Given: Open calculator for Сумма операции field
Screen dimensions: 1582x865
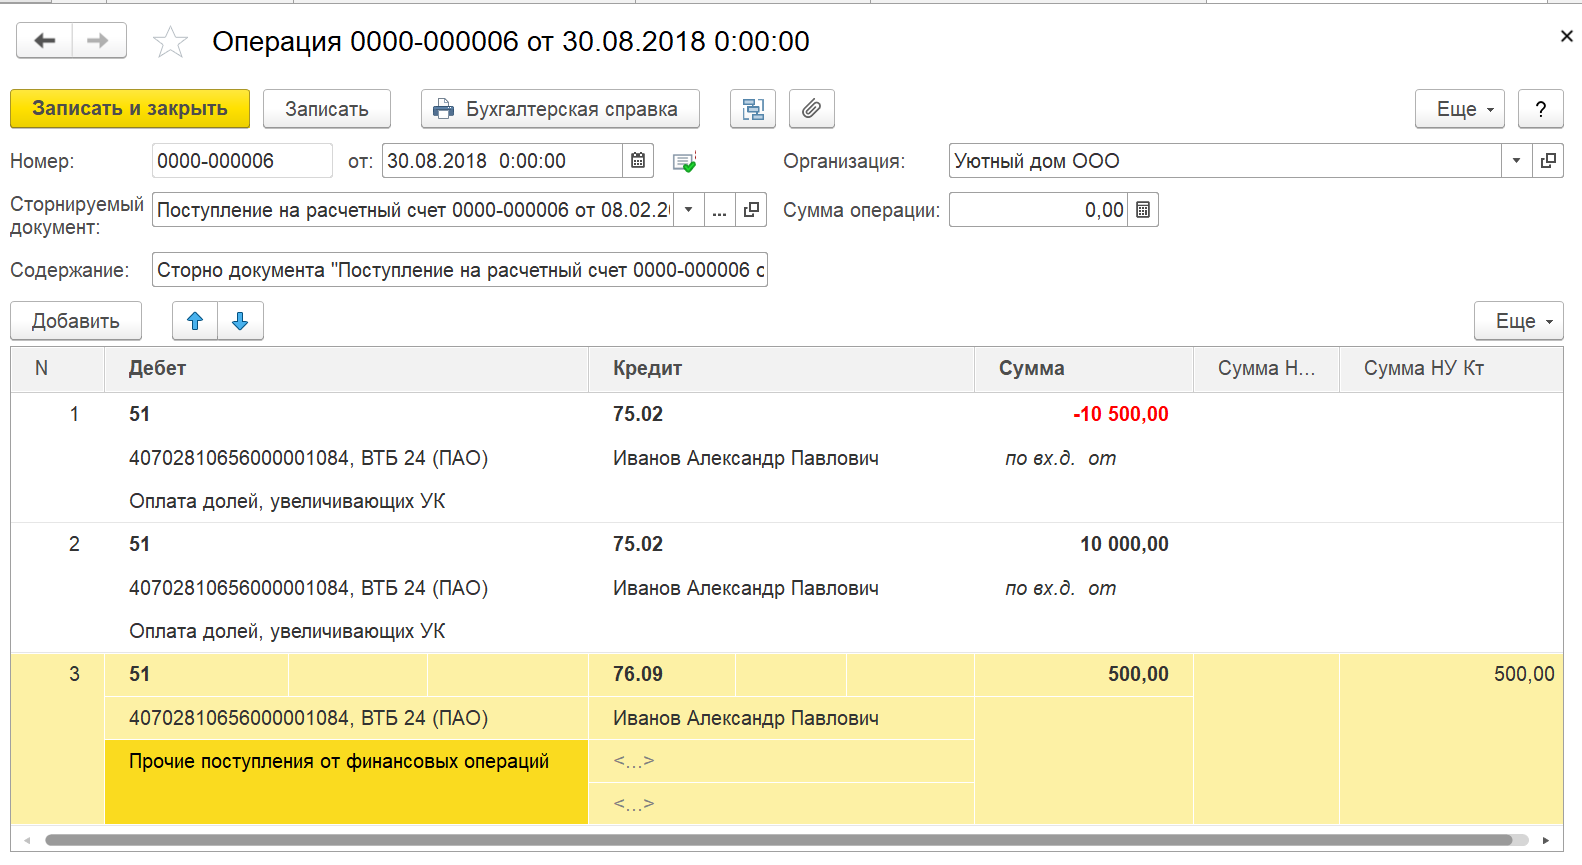Looking at the screenshot, I should [x=1143, y=210].
